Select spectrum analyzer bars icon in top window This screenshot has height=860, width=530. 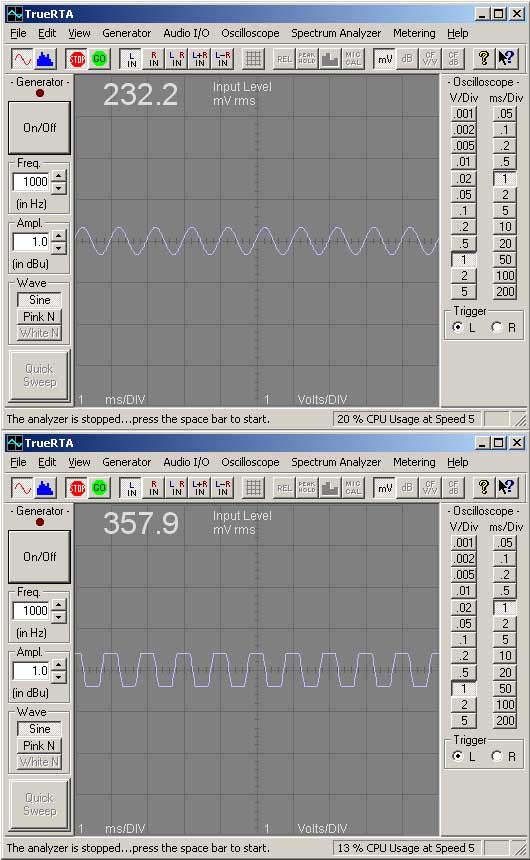coord(45,59)
